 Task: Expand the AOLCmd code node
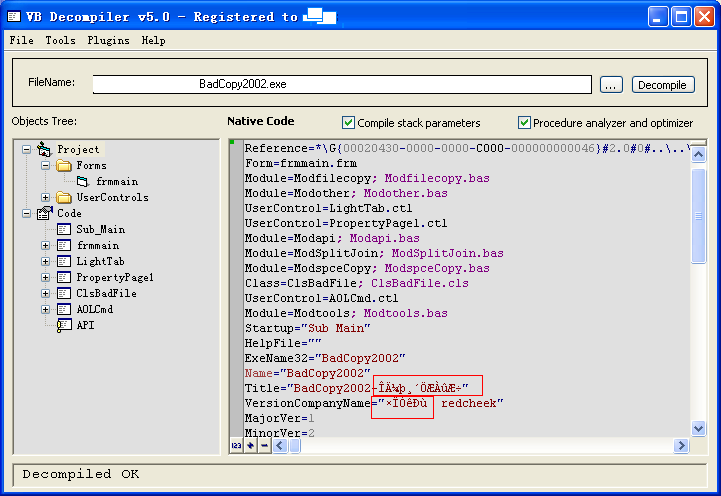(46, 309)
